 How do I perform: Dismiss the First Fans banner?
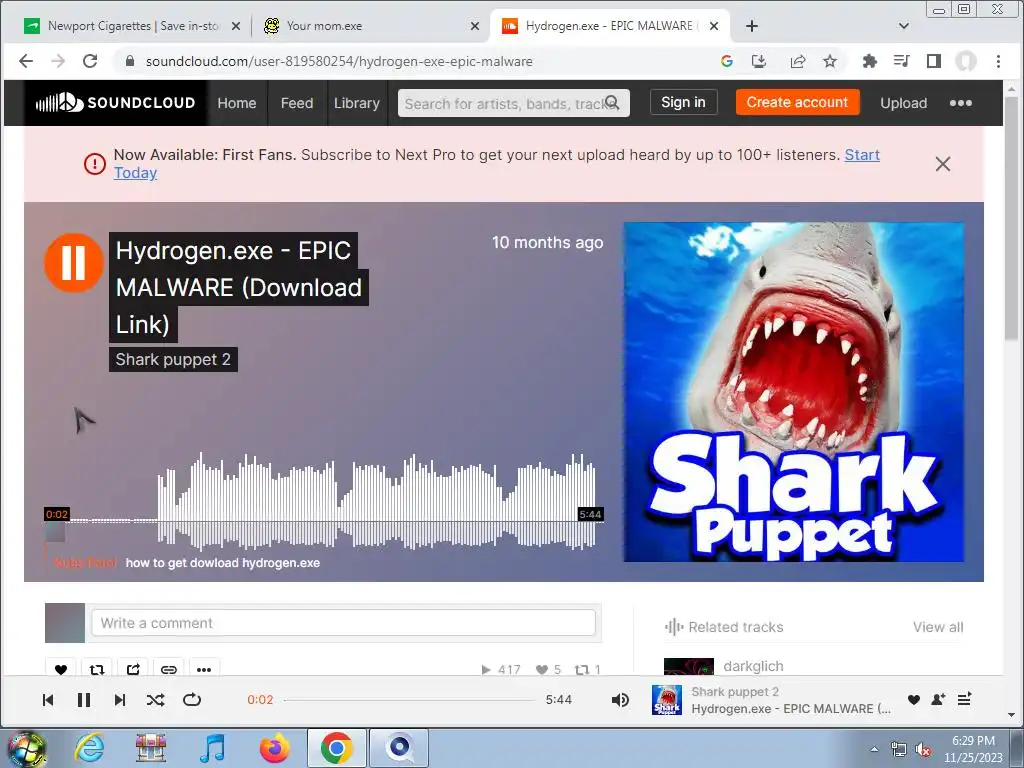pyautogui.click(x=942, y=164)
